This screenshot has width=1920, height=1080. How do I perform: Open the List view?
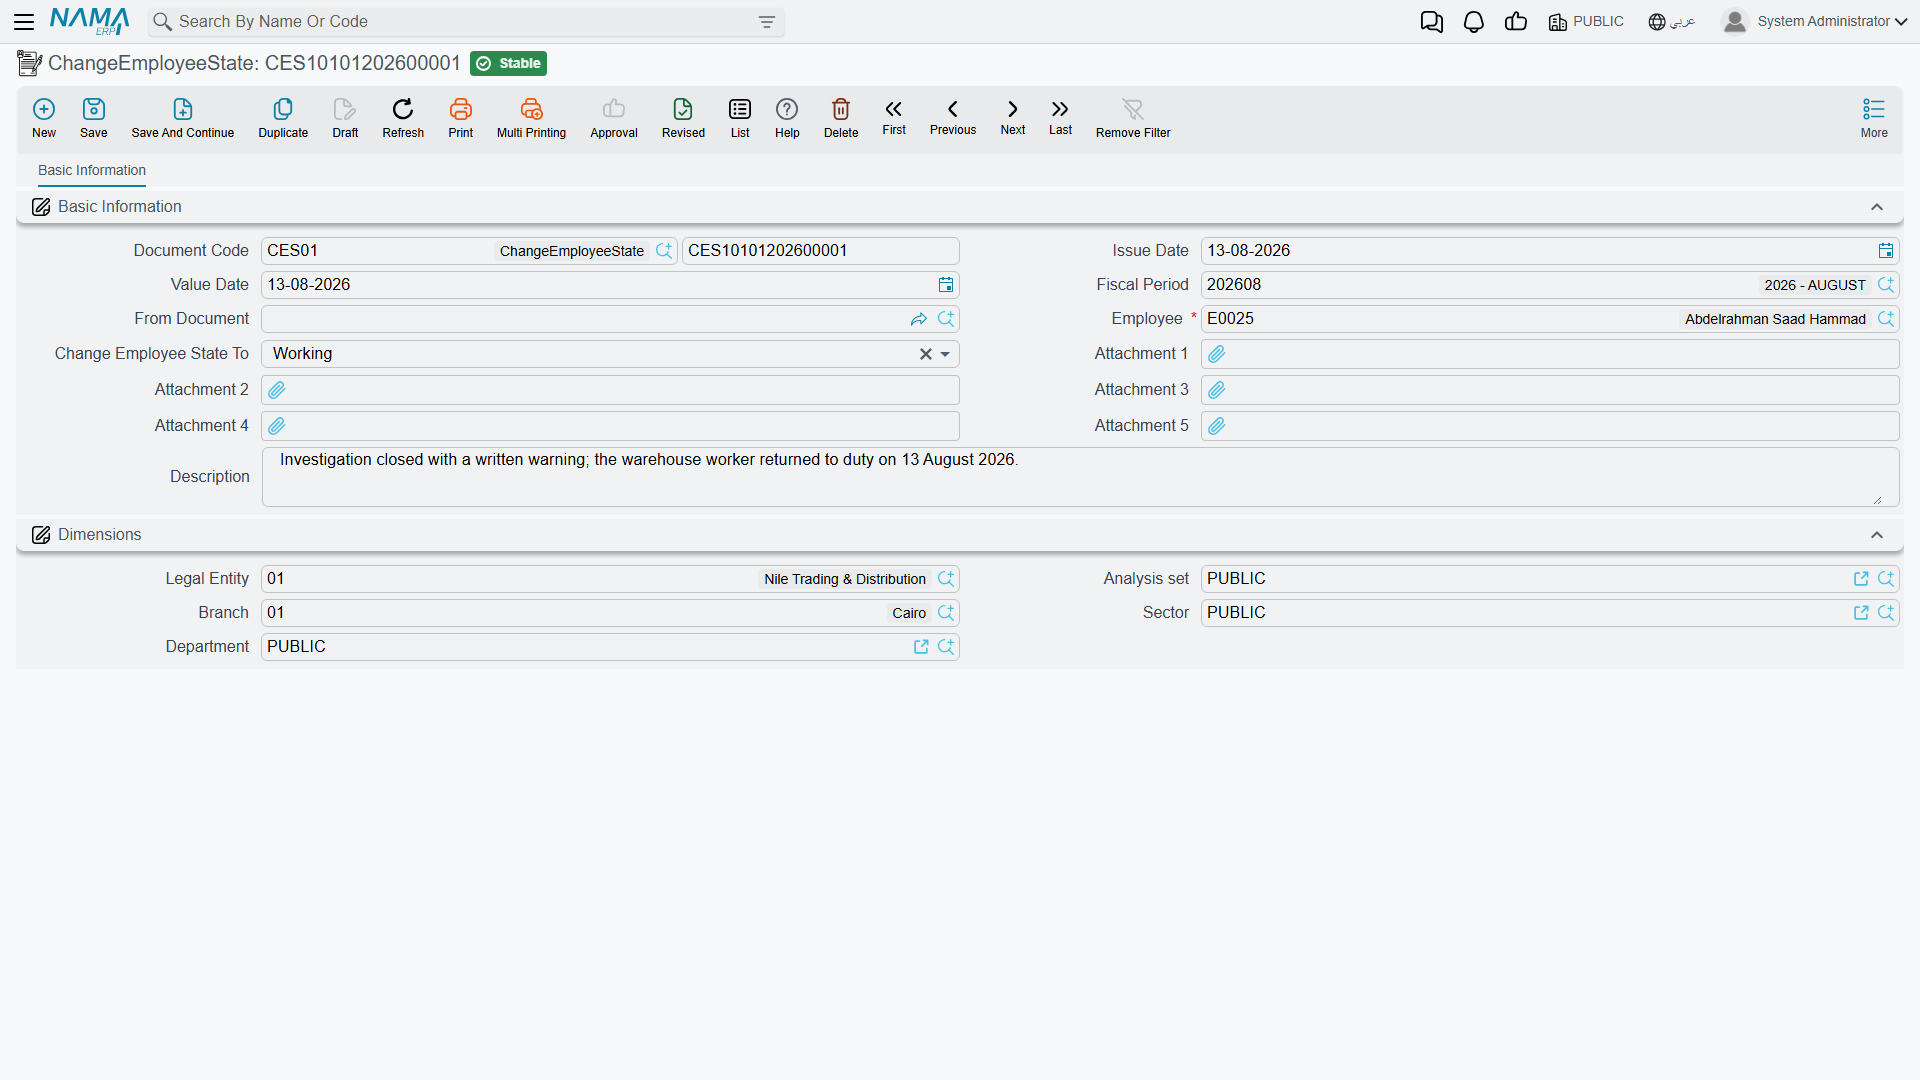pos(740,118)
